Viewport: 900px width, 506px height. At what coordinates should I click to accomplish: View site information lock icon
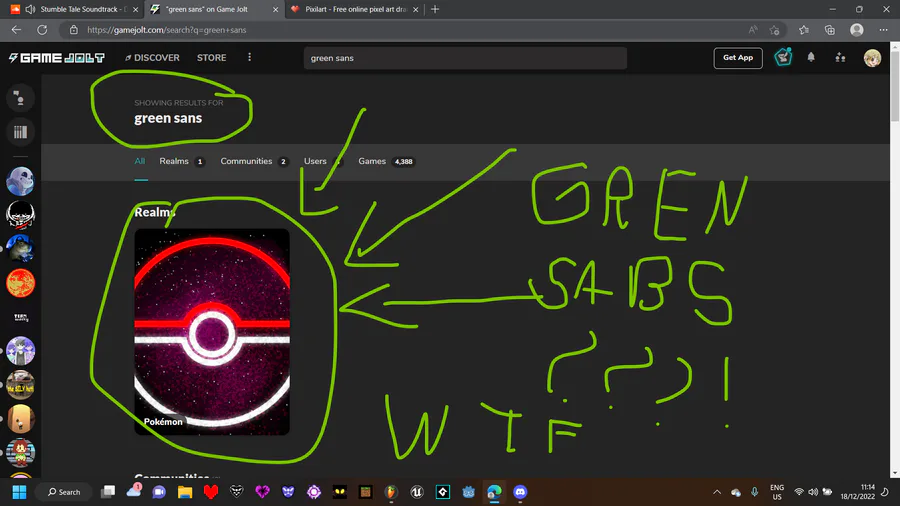click(x=73, y=30)
